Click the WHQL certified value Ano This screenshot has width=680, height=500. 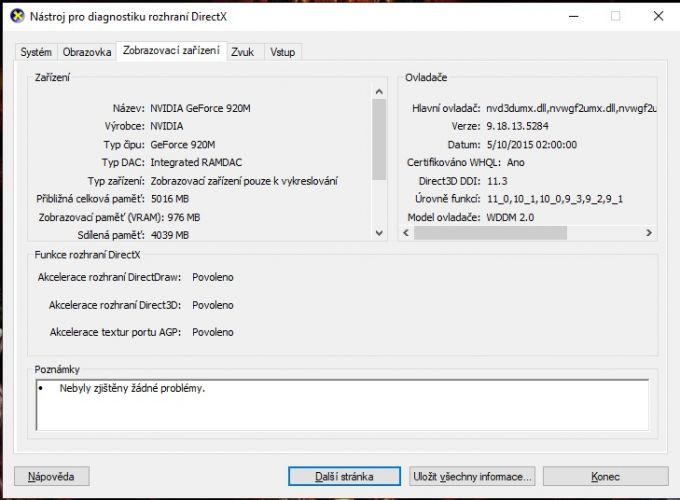[x=516, y=163]
